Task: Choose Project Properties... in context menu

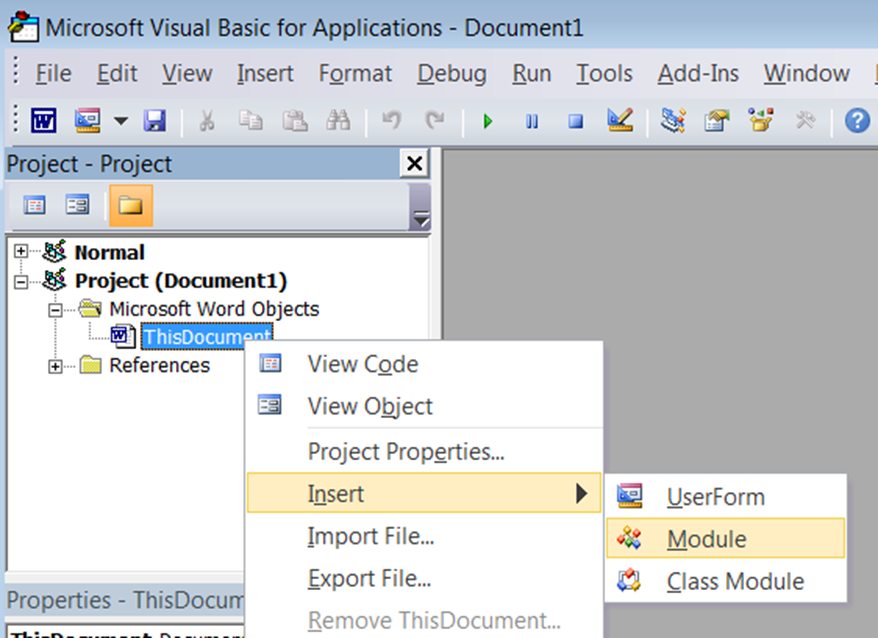Action: [x=424, y=451]
